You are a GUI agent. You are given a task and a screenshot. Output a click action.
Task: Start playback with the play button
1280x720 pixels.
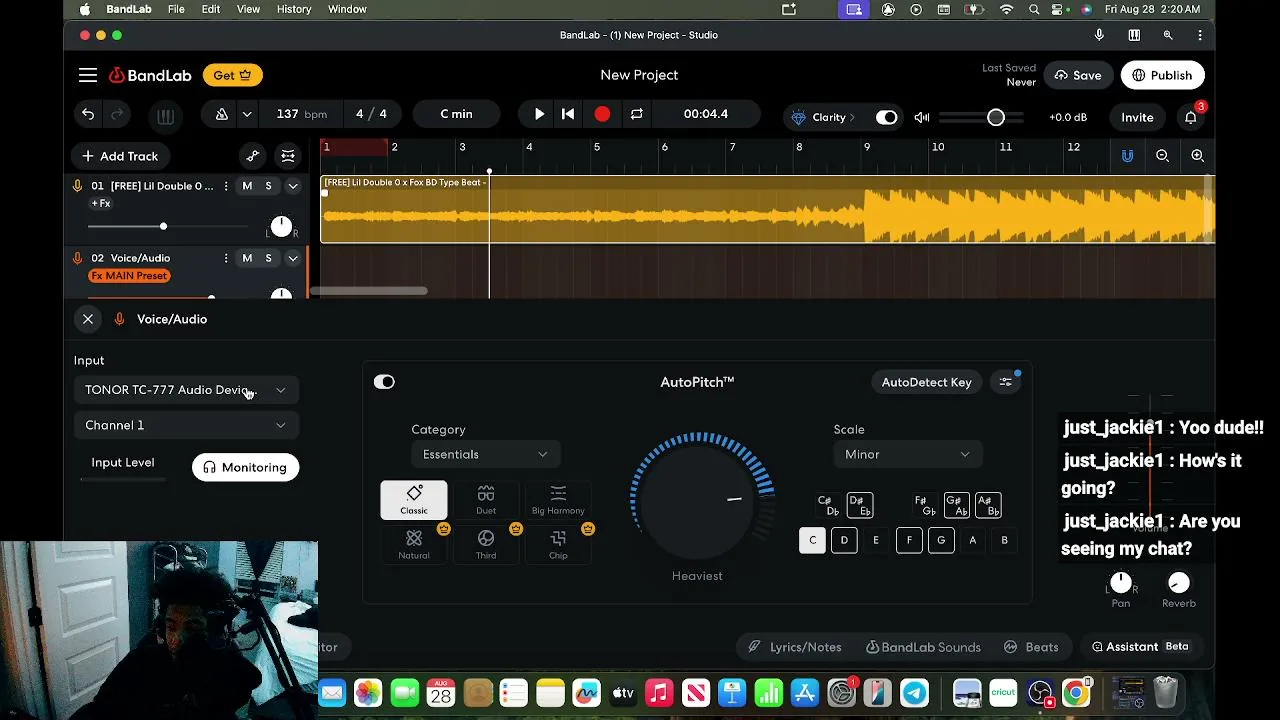[539, 114]
